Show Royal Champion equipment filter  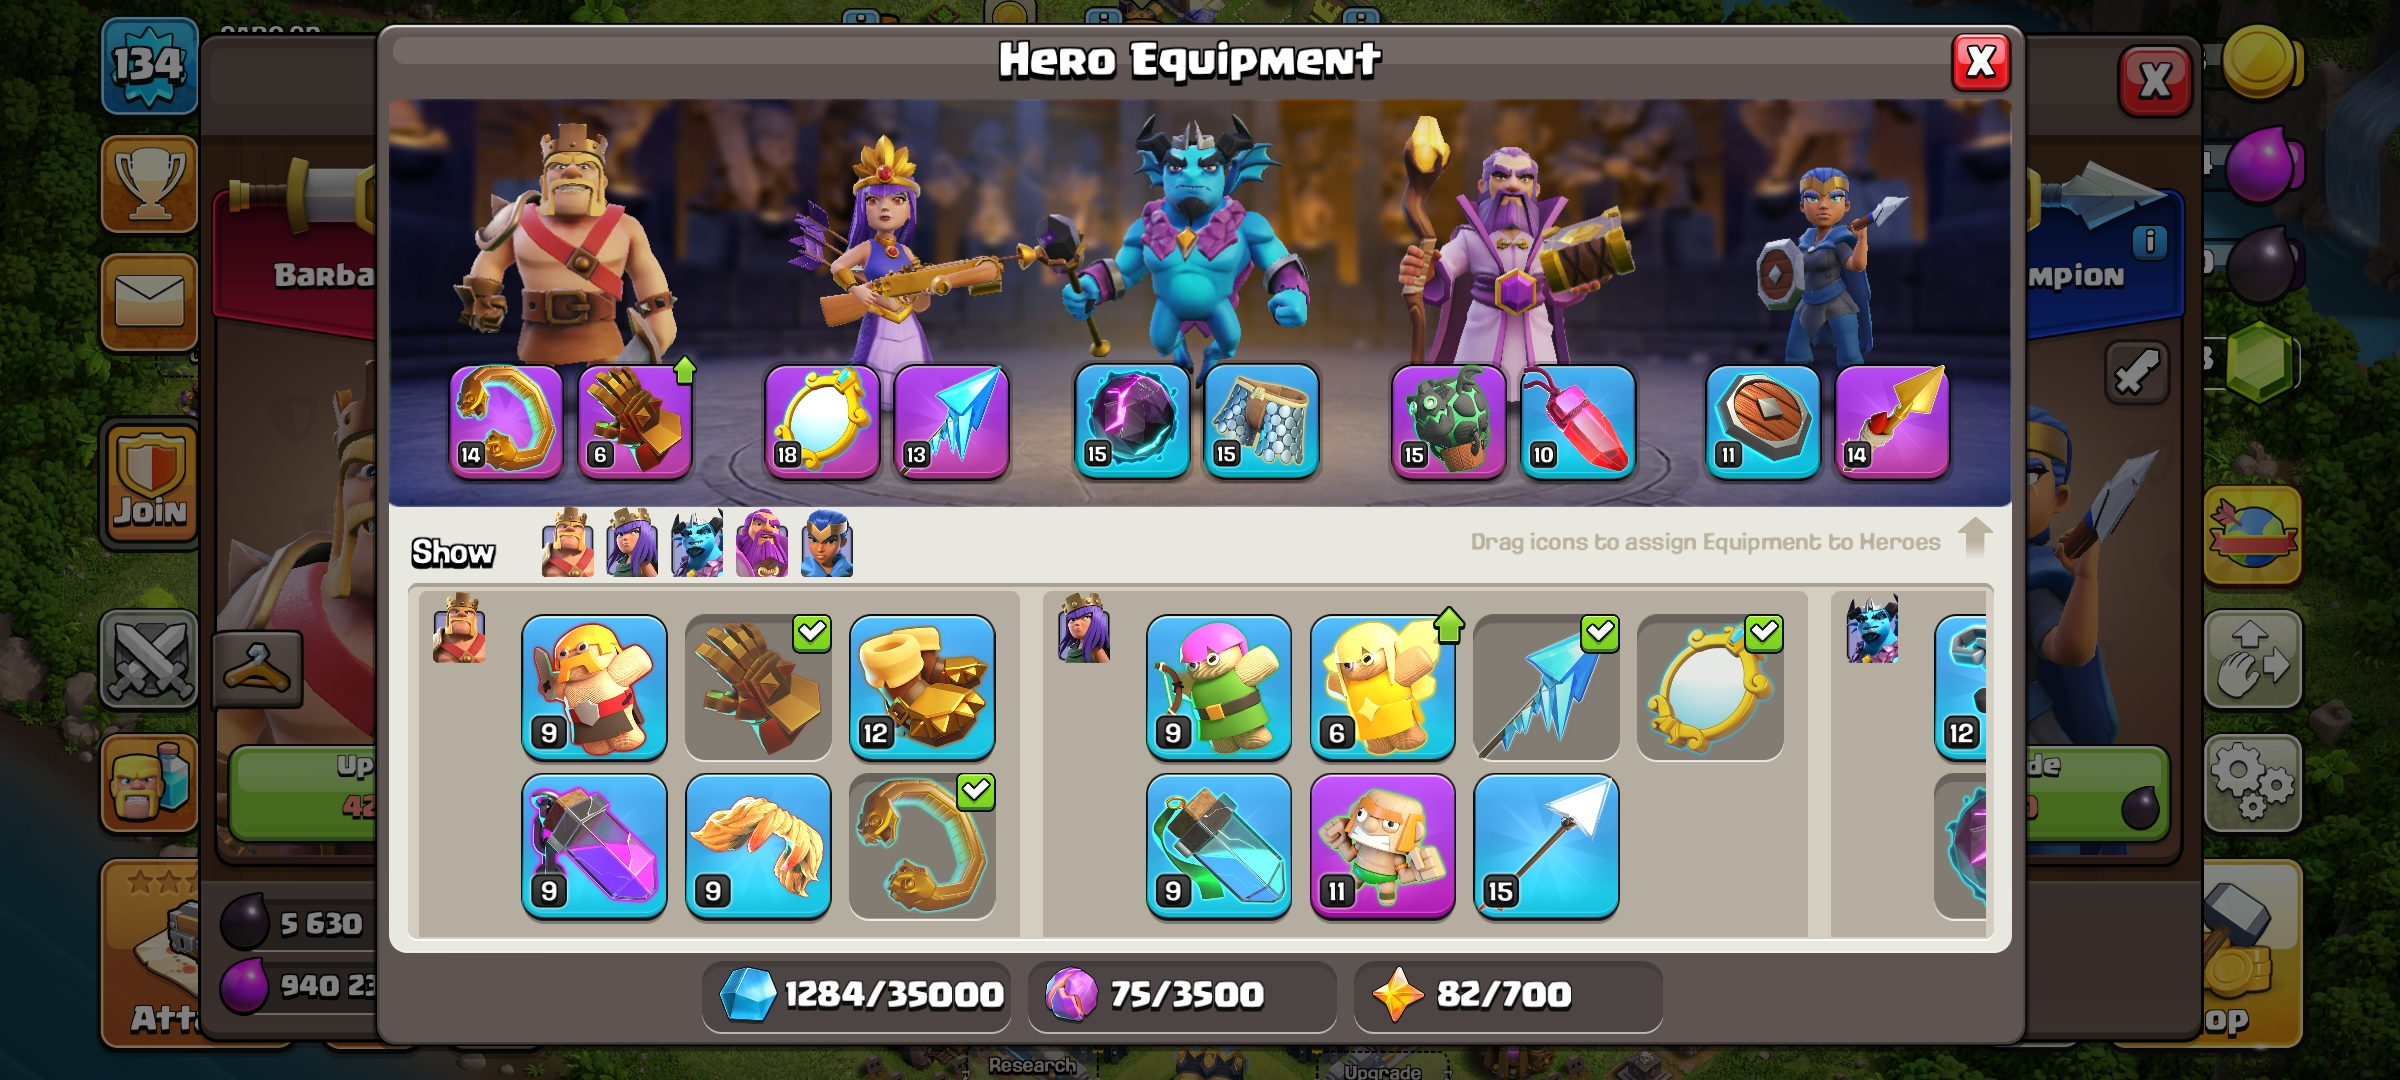pos(827,543)
